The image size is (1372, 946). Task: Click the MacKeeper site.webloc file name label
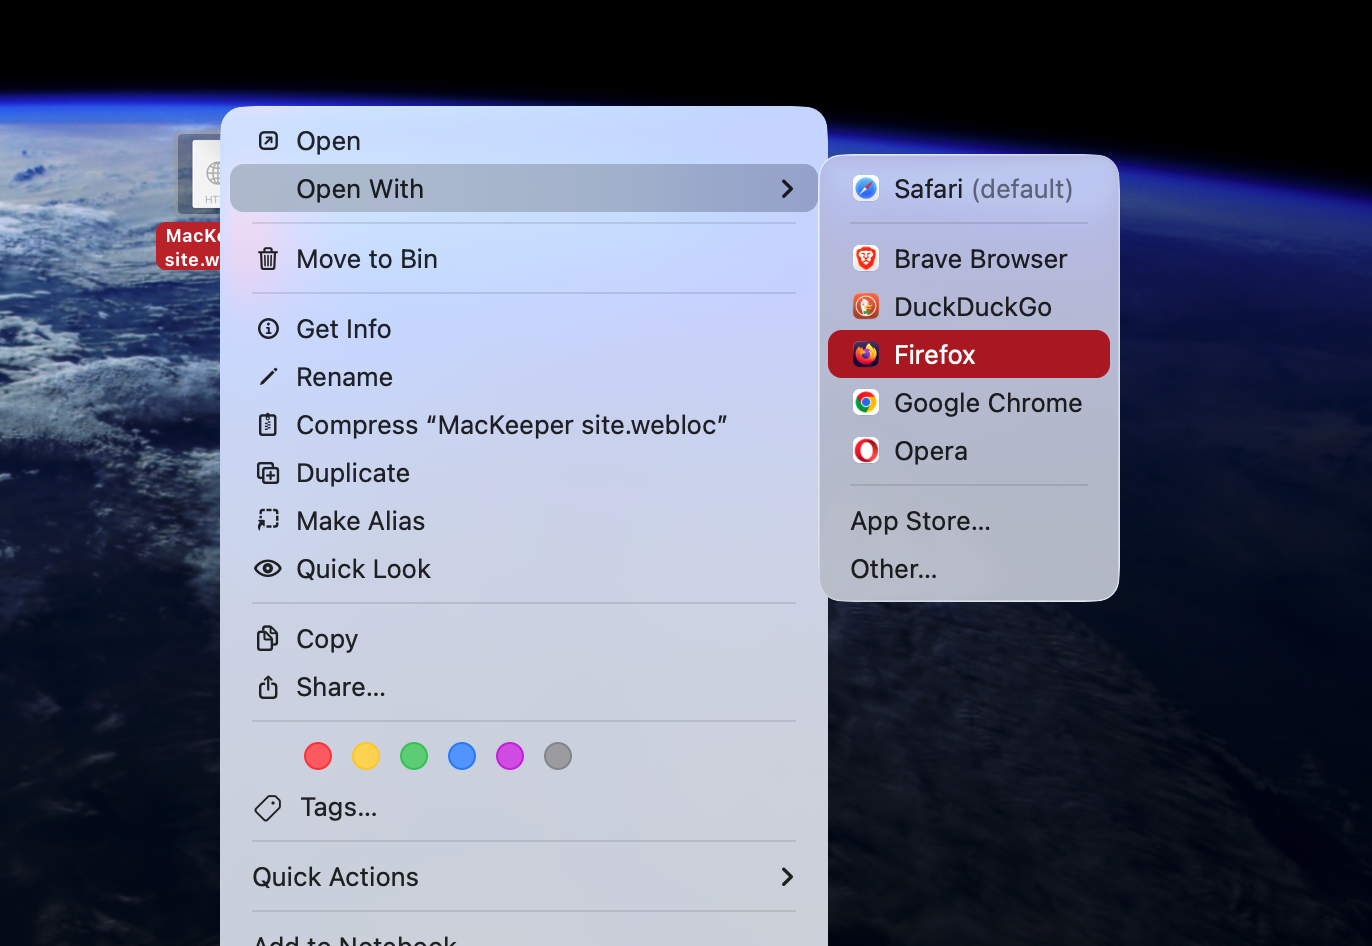coord(190,247)
